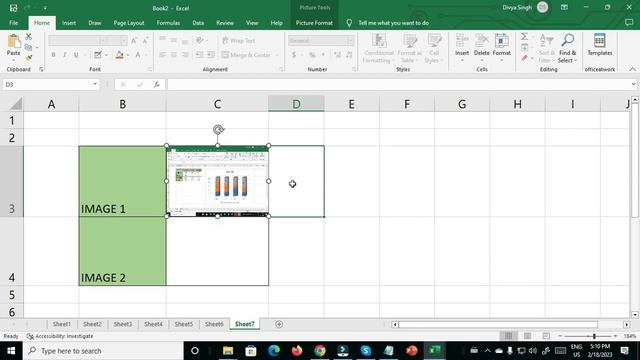Open the Name Box dropdown arrow
This screenshot has width=640, height=360.
click(x=95, y=84)
